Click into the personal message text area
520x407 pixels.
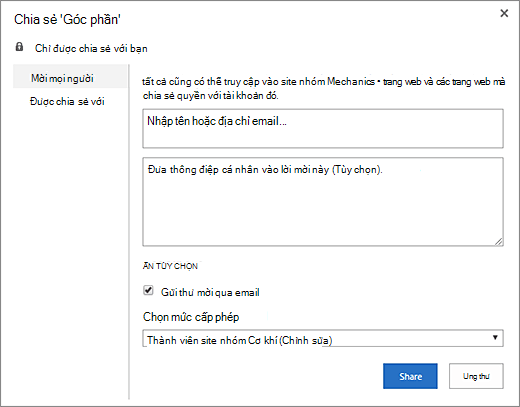point(323,202)
